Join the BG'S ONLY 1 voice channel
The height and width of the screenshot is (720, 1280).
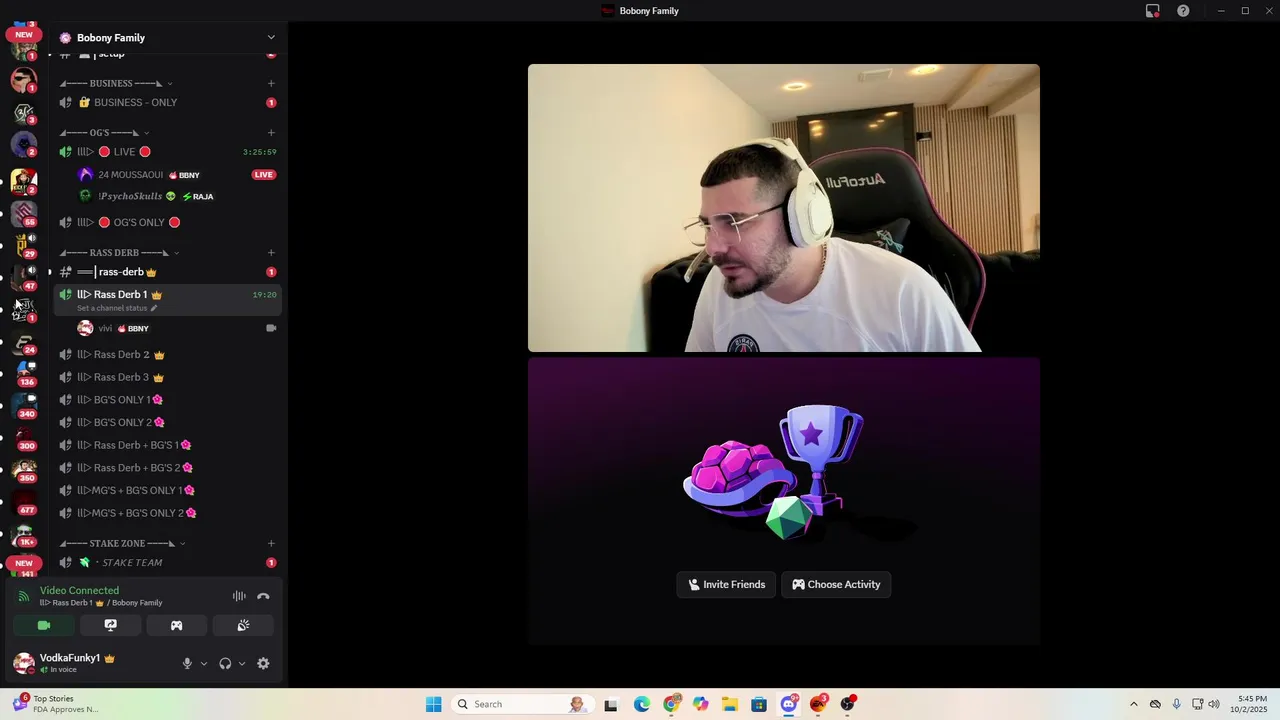click(x=167, y=400)
